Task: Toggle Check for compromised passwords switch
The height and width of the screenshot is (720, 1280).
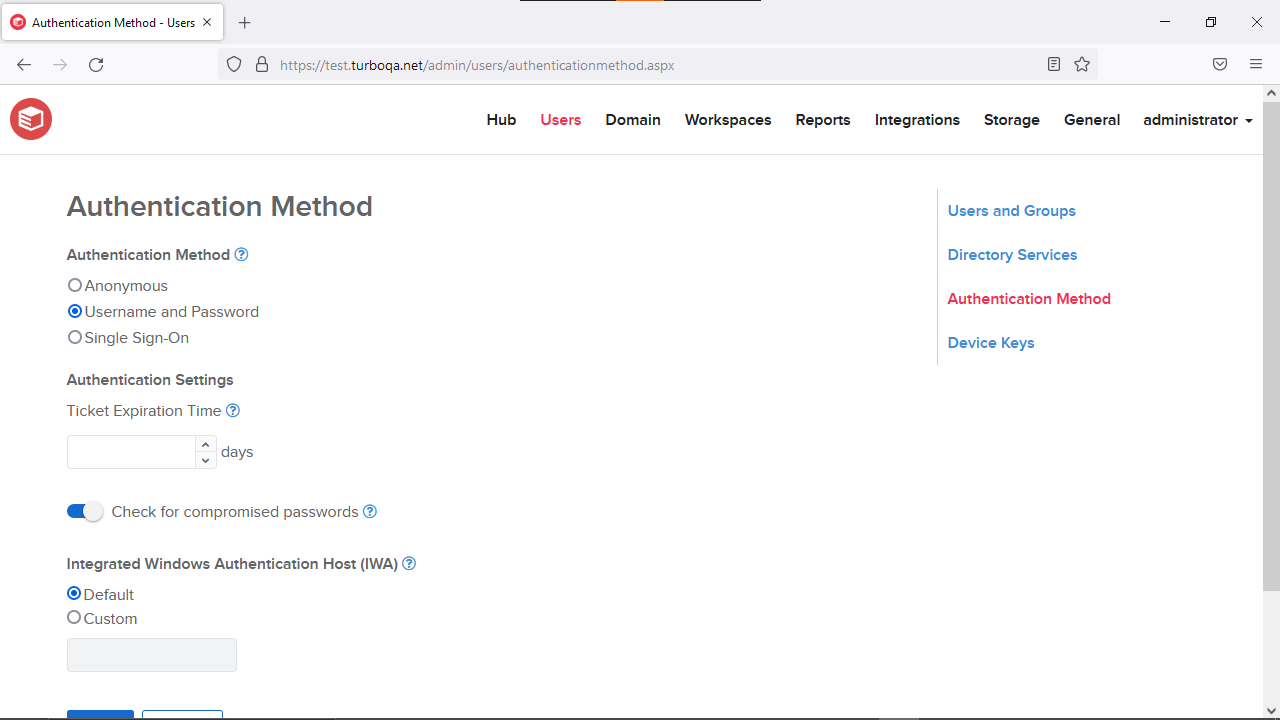Action: [x=85, y=512]
